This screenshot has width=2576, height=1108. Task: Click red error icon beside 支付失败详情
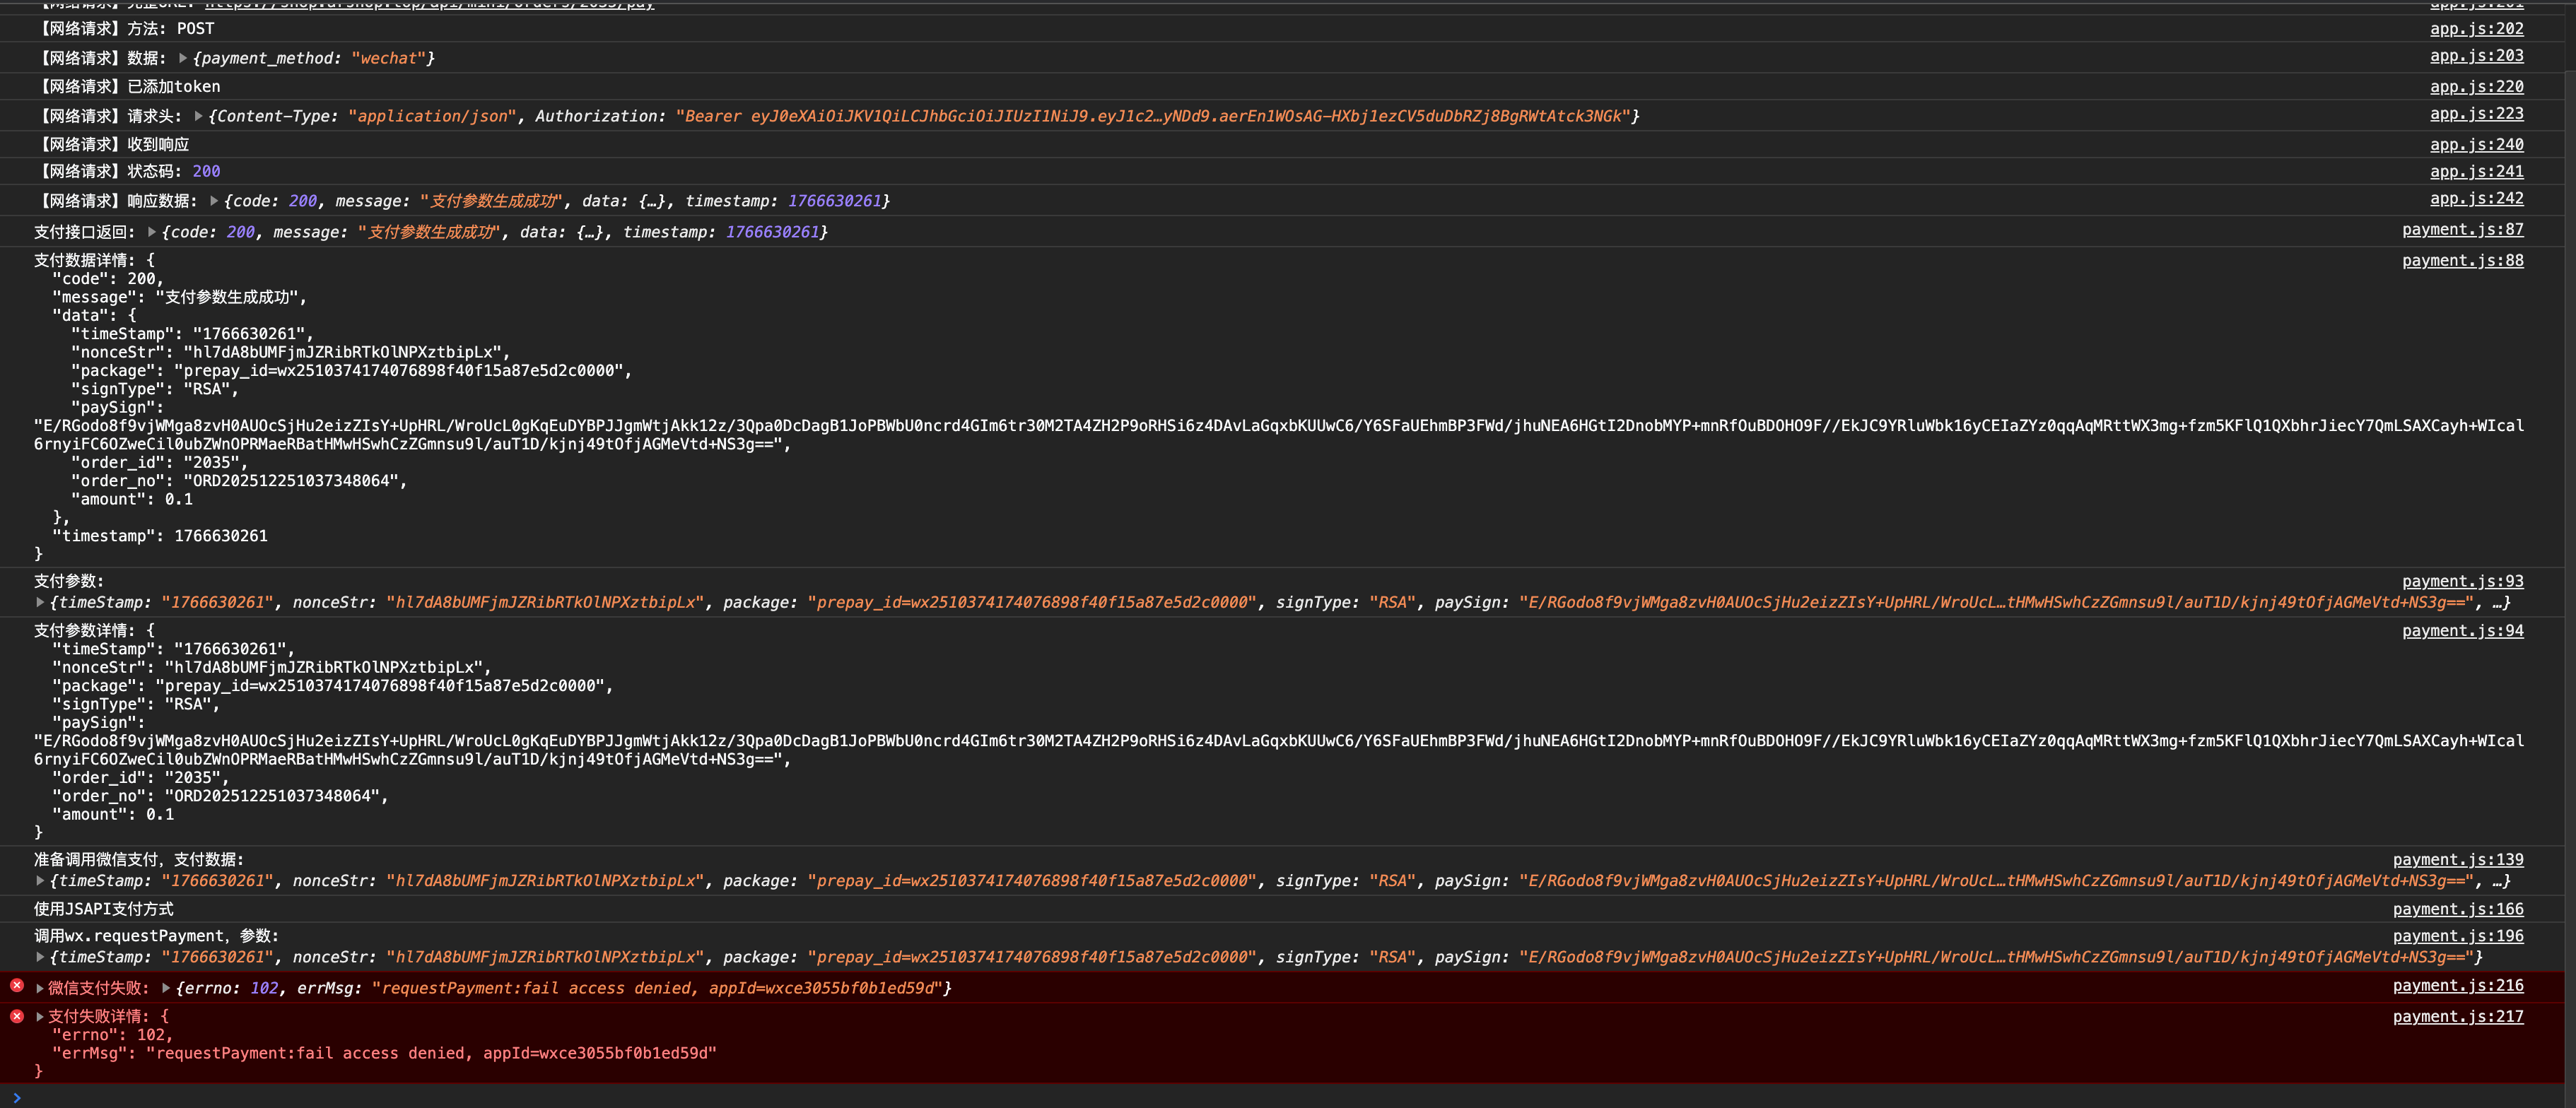point(17,1016)
